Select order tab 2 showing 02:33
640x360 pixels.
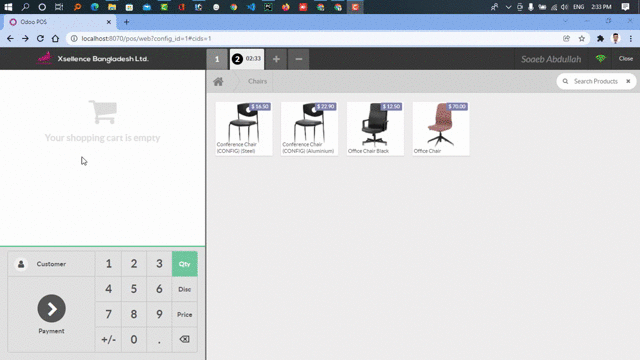pyautogui.click(x=247, y=59)
